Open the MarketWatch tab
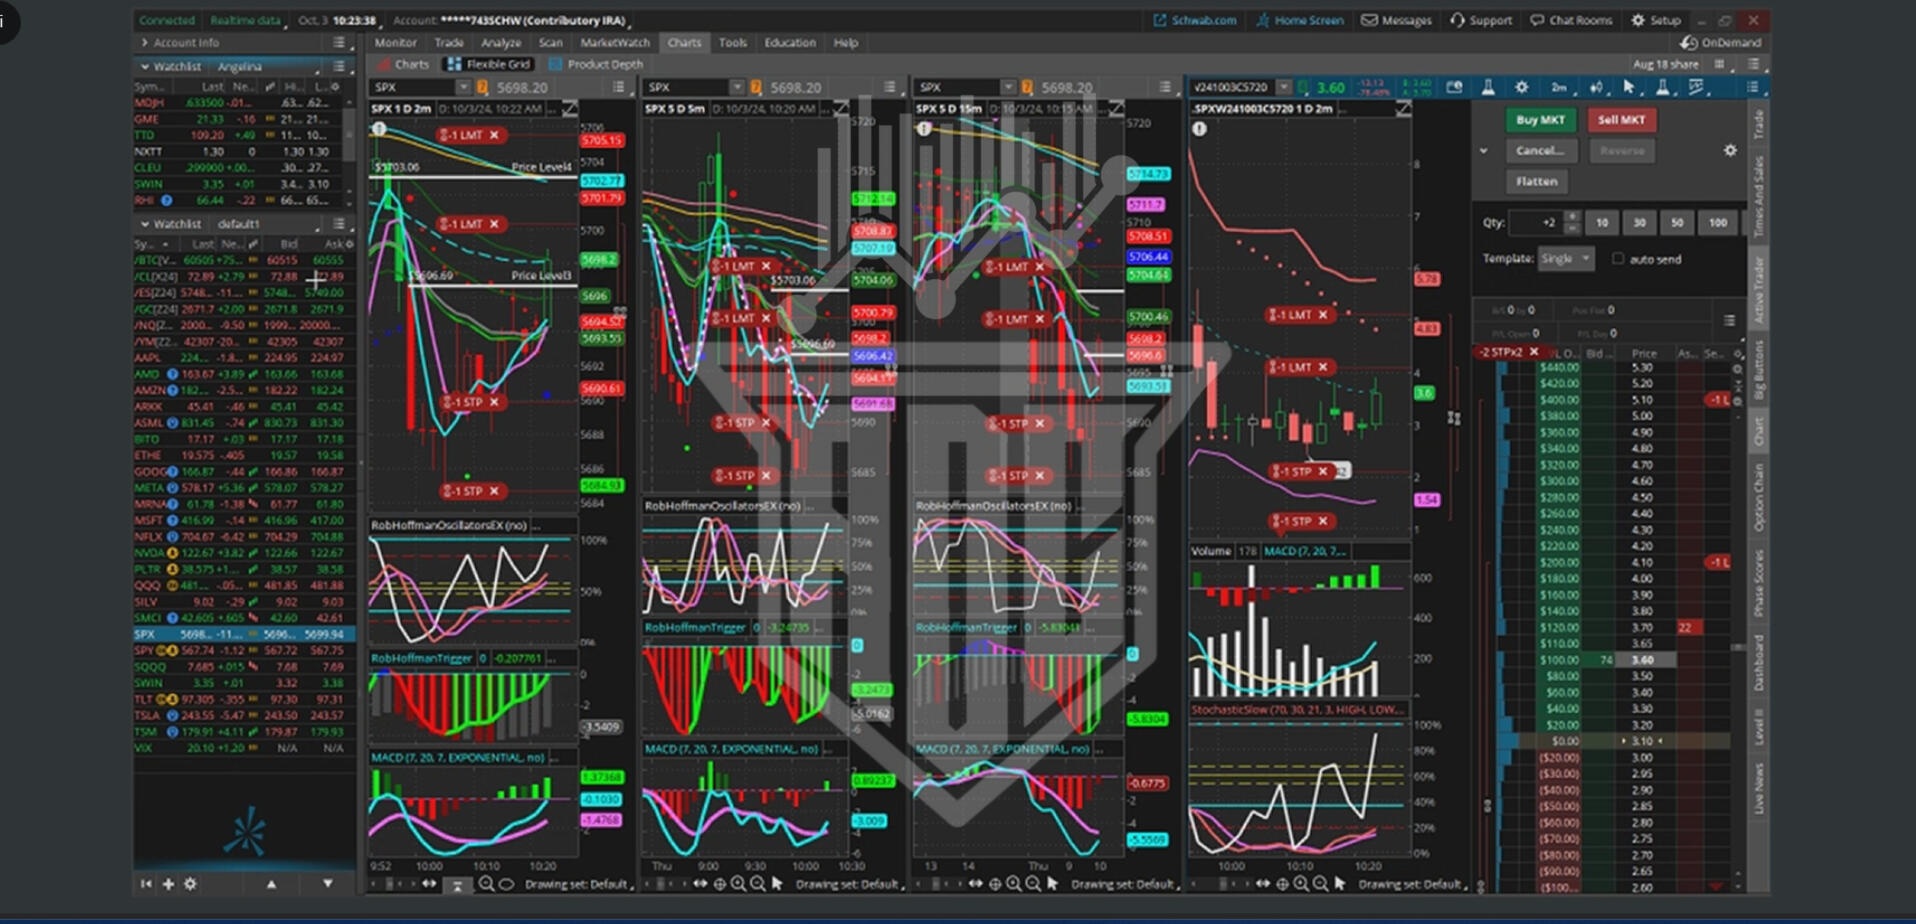Viewport: 1916px width, 924px height. pyautogui.click(x=615, y=42)
